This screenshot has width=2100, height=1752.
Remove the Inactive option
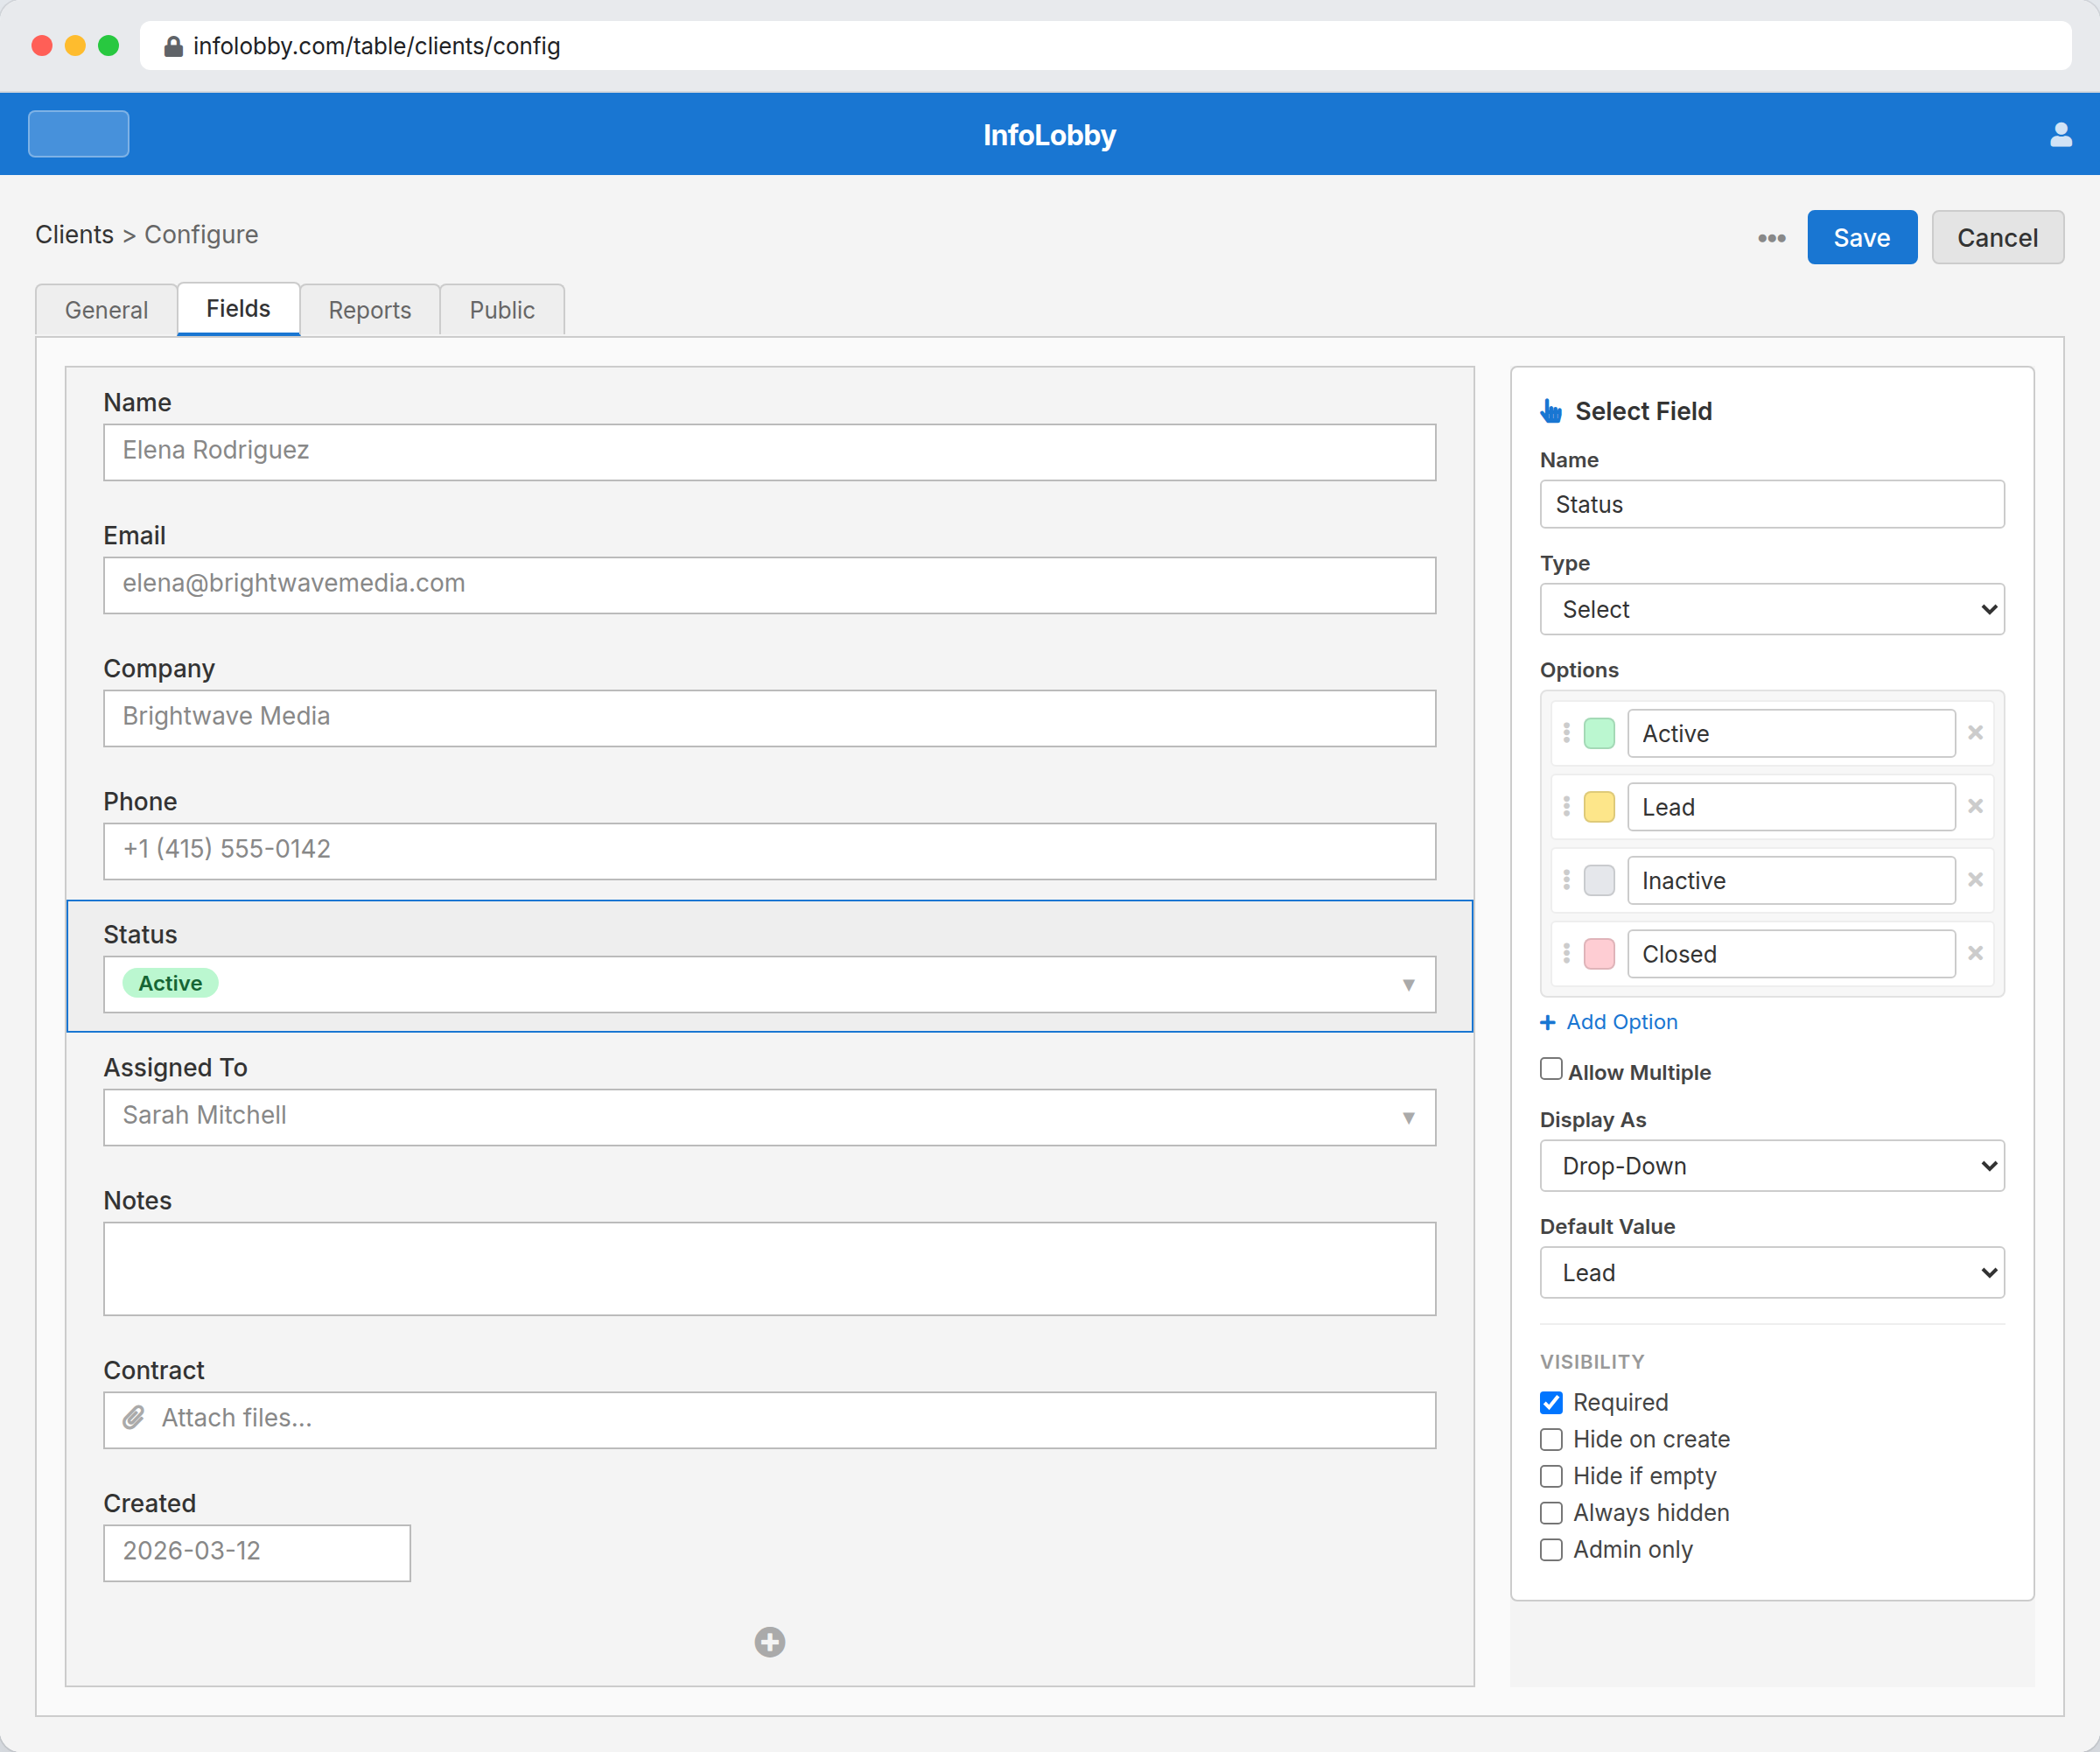click(x=1975, y=880)
